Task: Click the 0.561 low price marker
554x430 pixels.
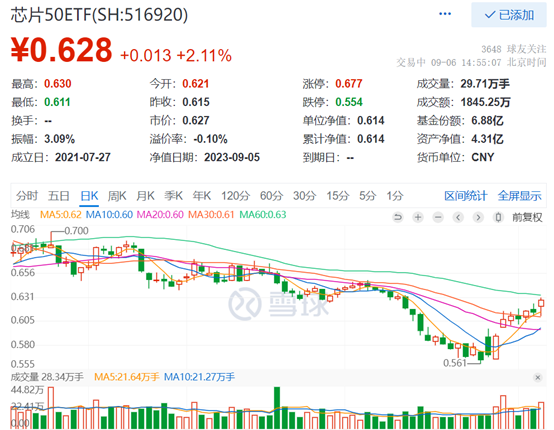Action: 455,363
